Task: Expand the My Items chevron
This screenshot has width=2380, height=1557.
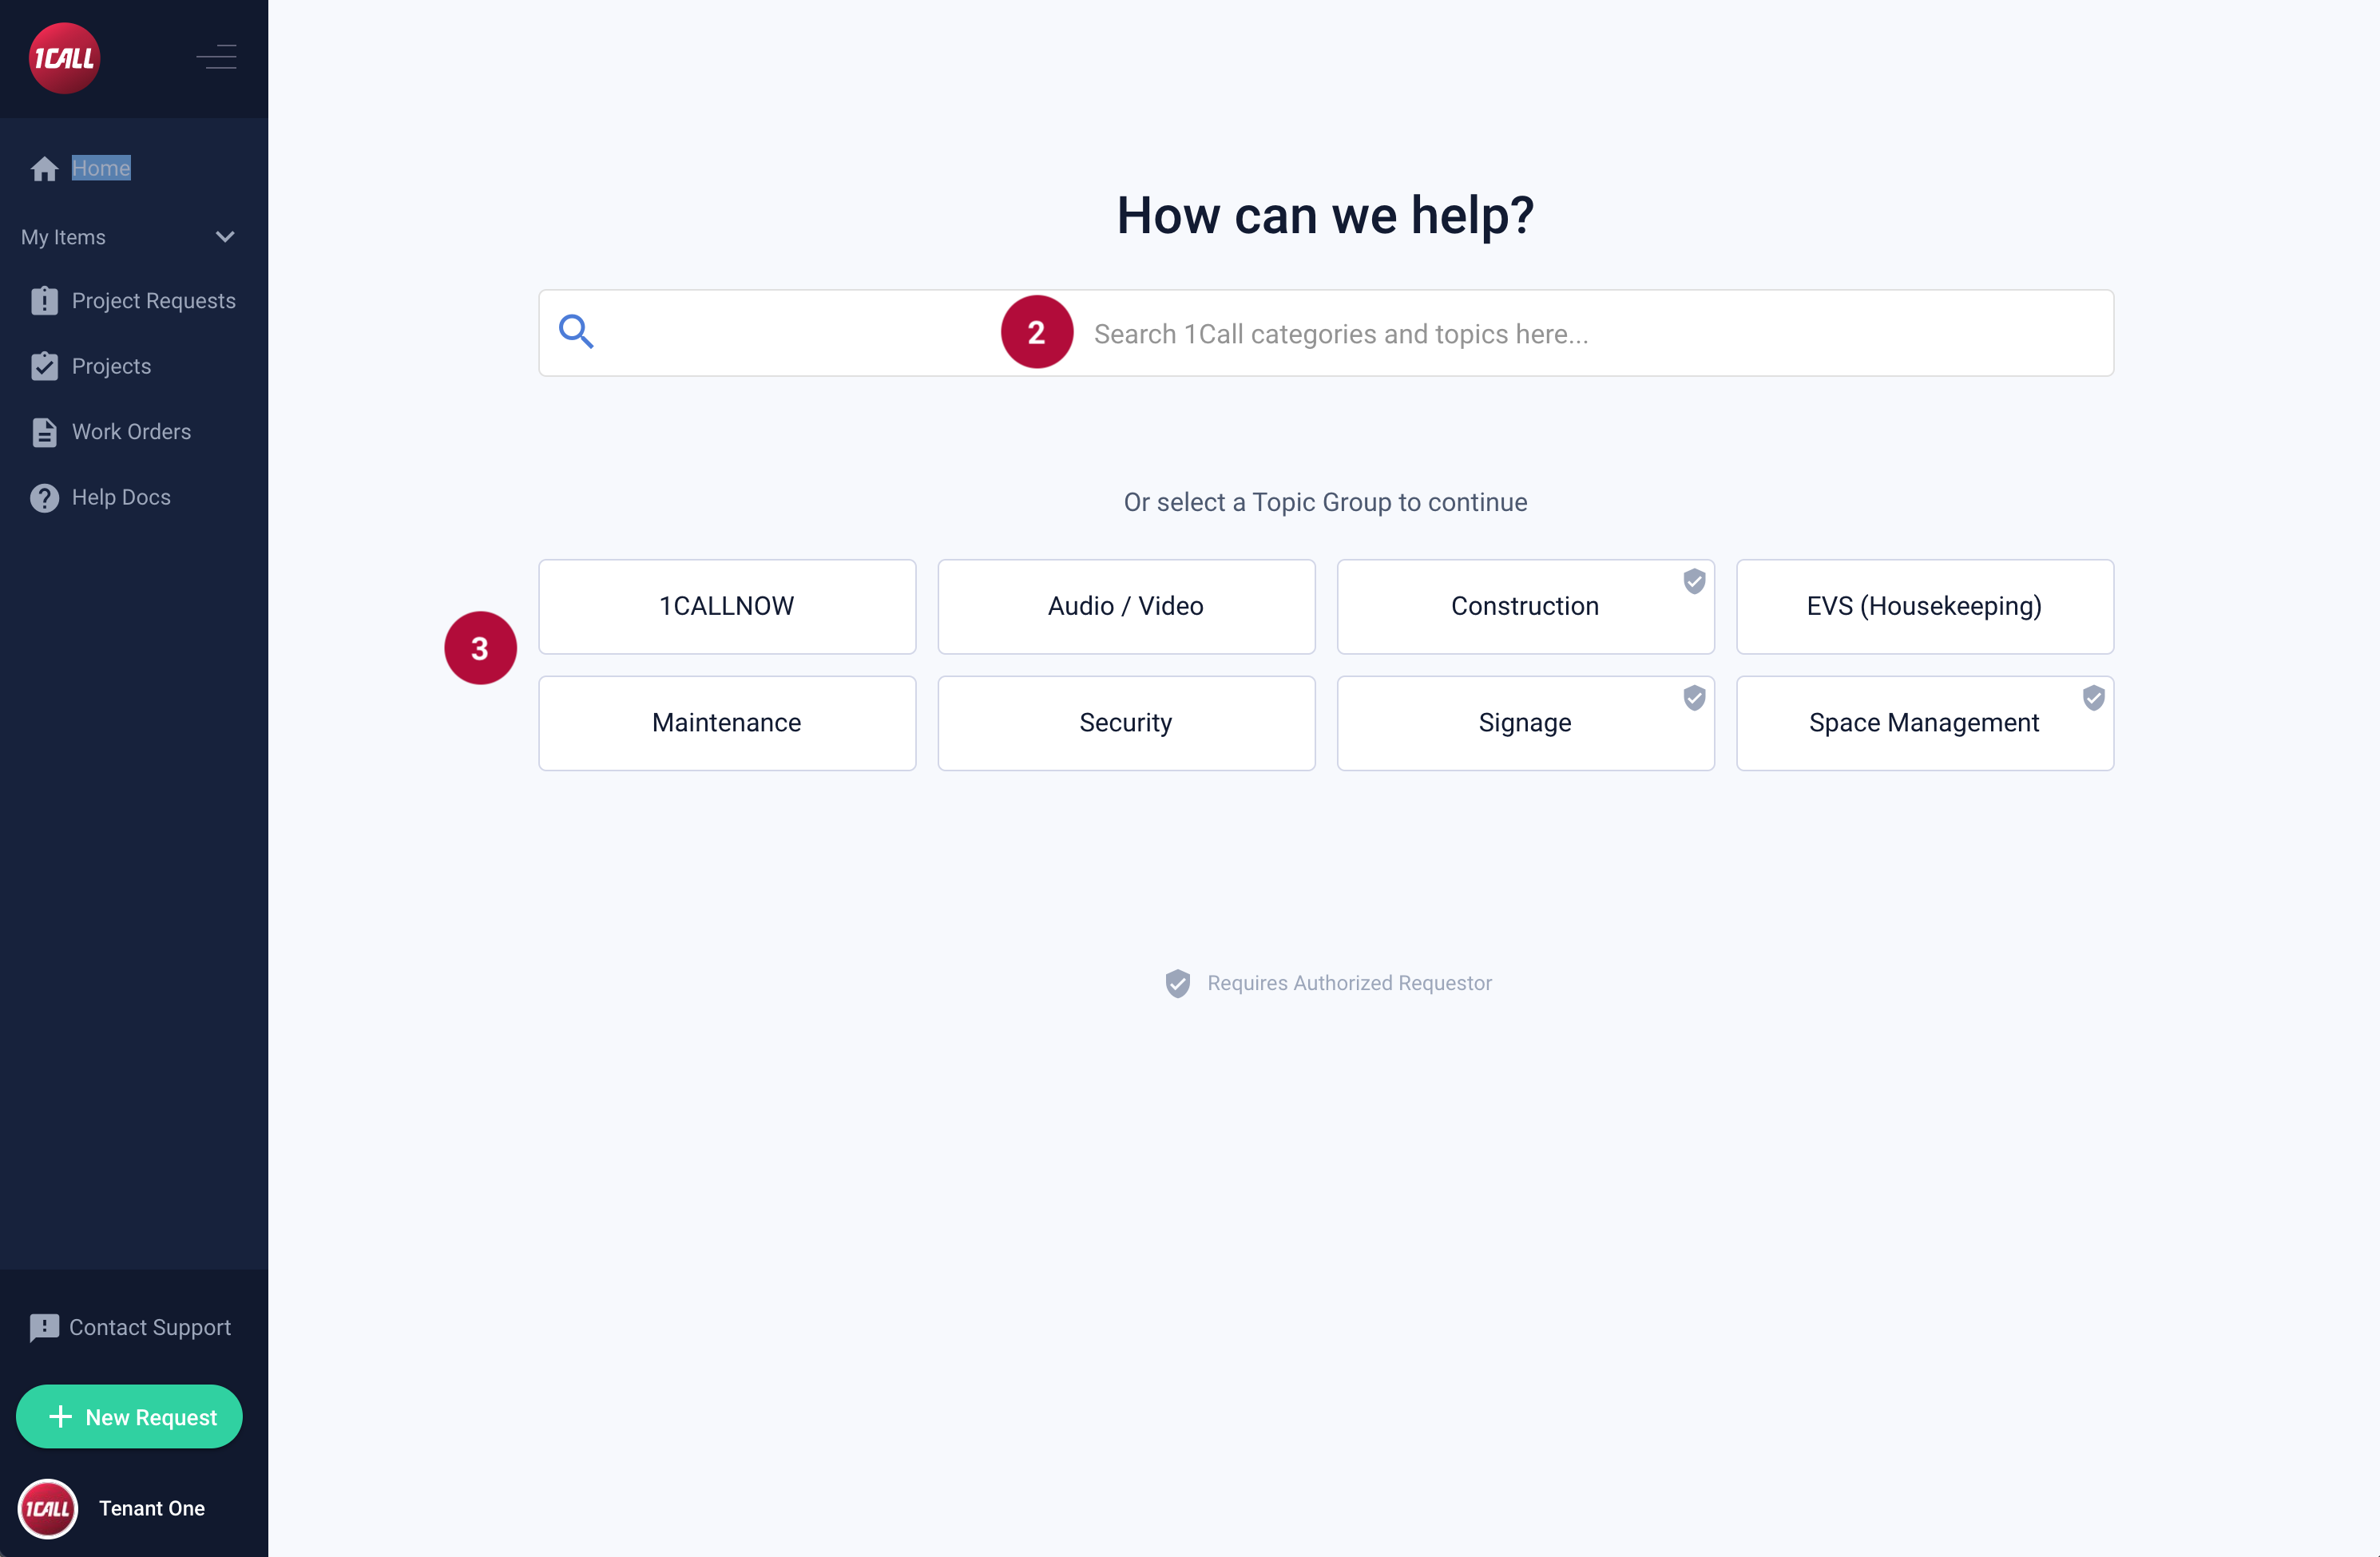Action: [225, 237]
